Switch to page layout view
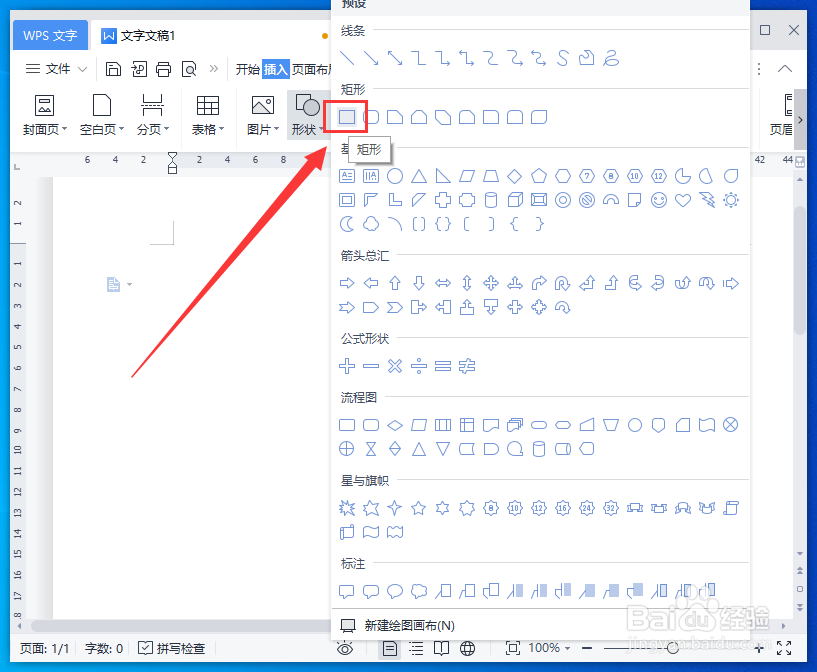Image resolution: width=817 pixels, height=672 pixels. [390, 648]
